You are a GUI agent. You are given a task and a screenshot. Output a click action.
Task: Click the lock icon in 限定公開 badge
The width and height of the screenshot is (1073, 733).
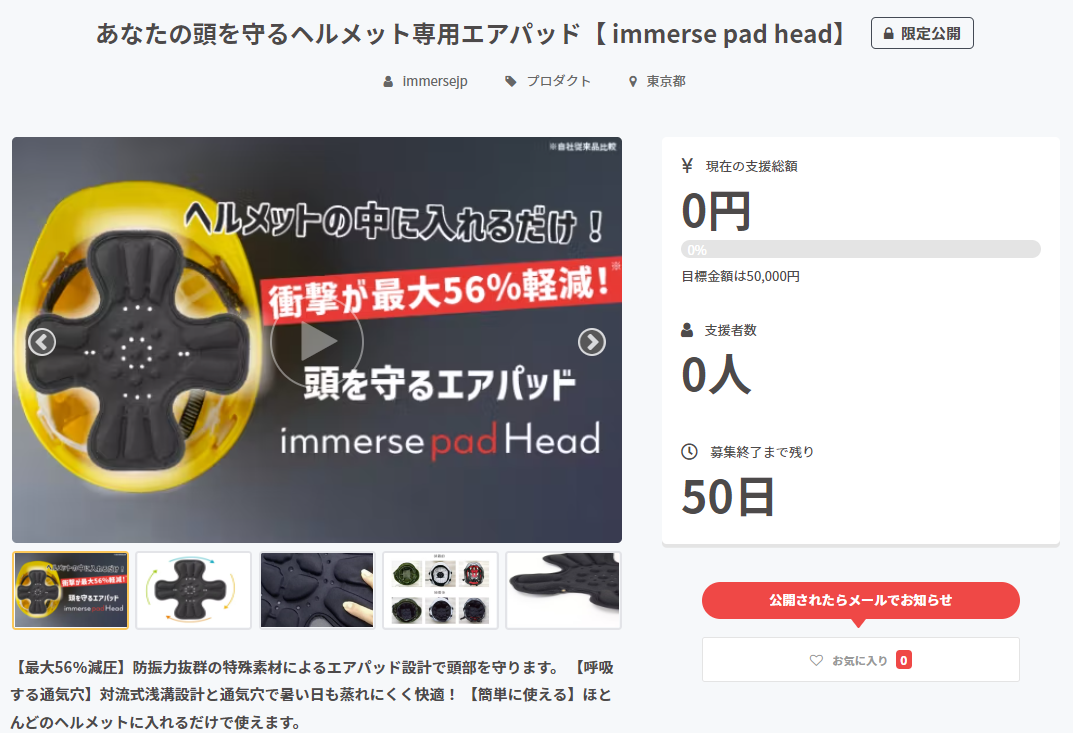pyautogui.click(x=888, y=34)
